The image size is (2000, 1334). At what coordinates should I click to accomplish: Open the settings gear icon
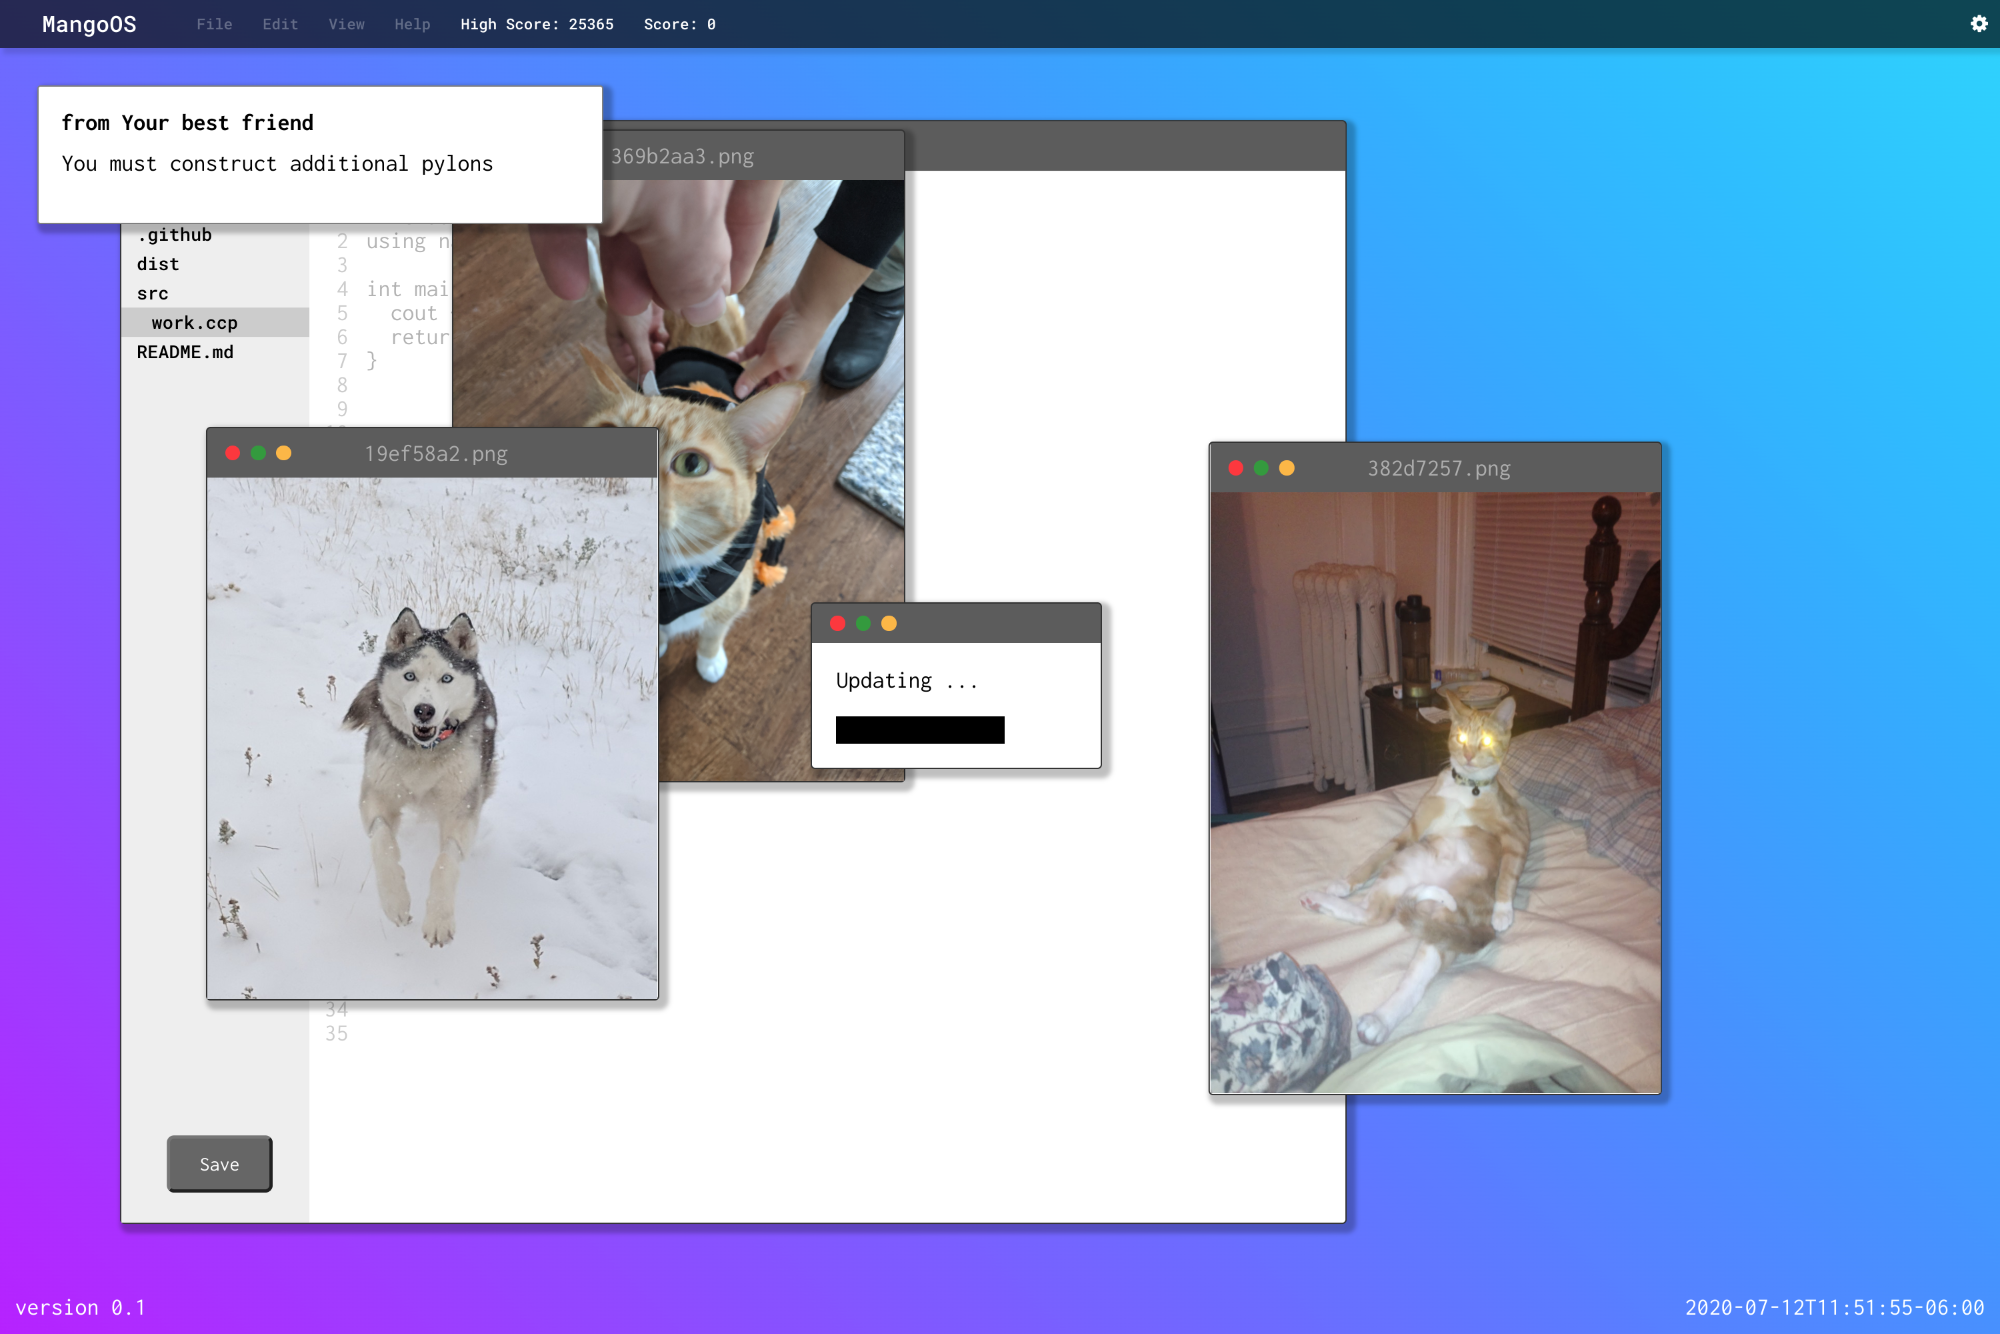[x=1978, y=24]
